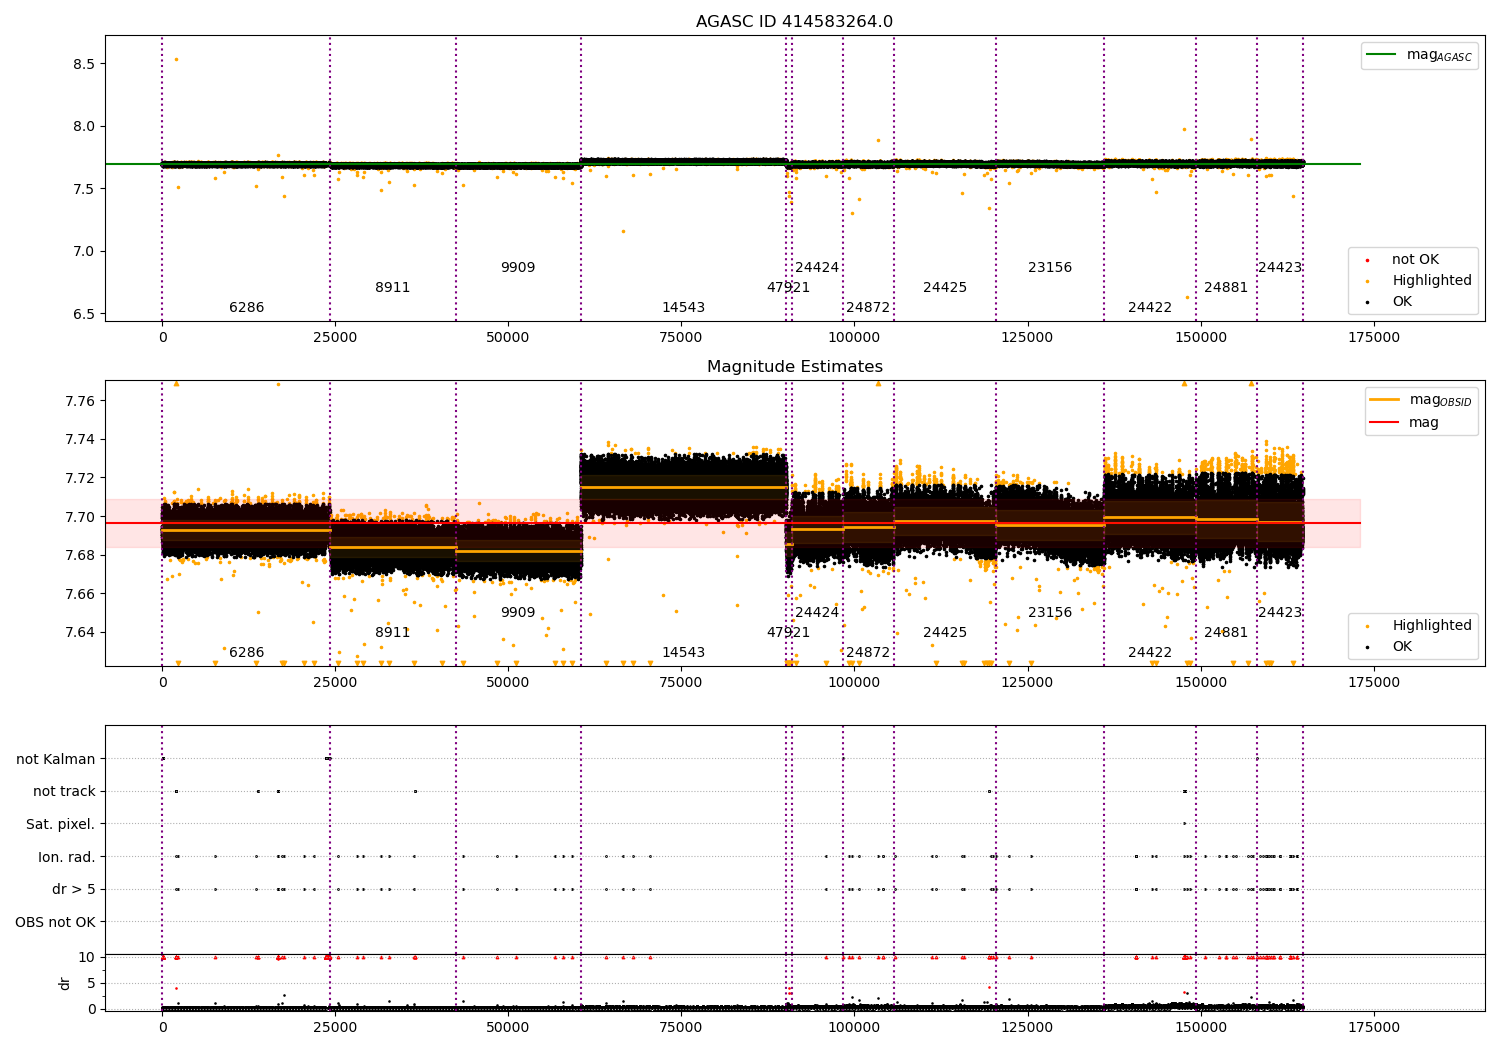Viewport: 1500px width, 1050px height.
Task: Select the 'OBS not OK' axis label
Action: tap(55, 922)
